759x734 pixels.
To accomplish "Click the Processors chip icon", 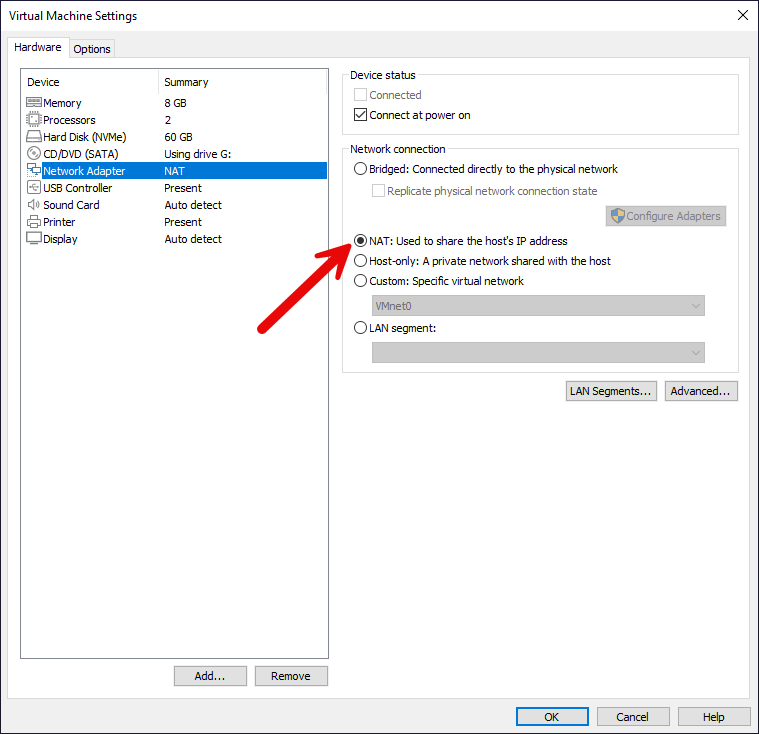I will tap(33, 120).
